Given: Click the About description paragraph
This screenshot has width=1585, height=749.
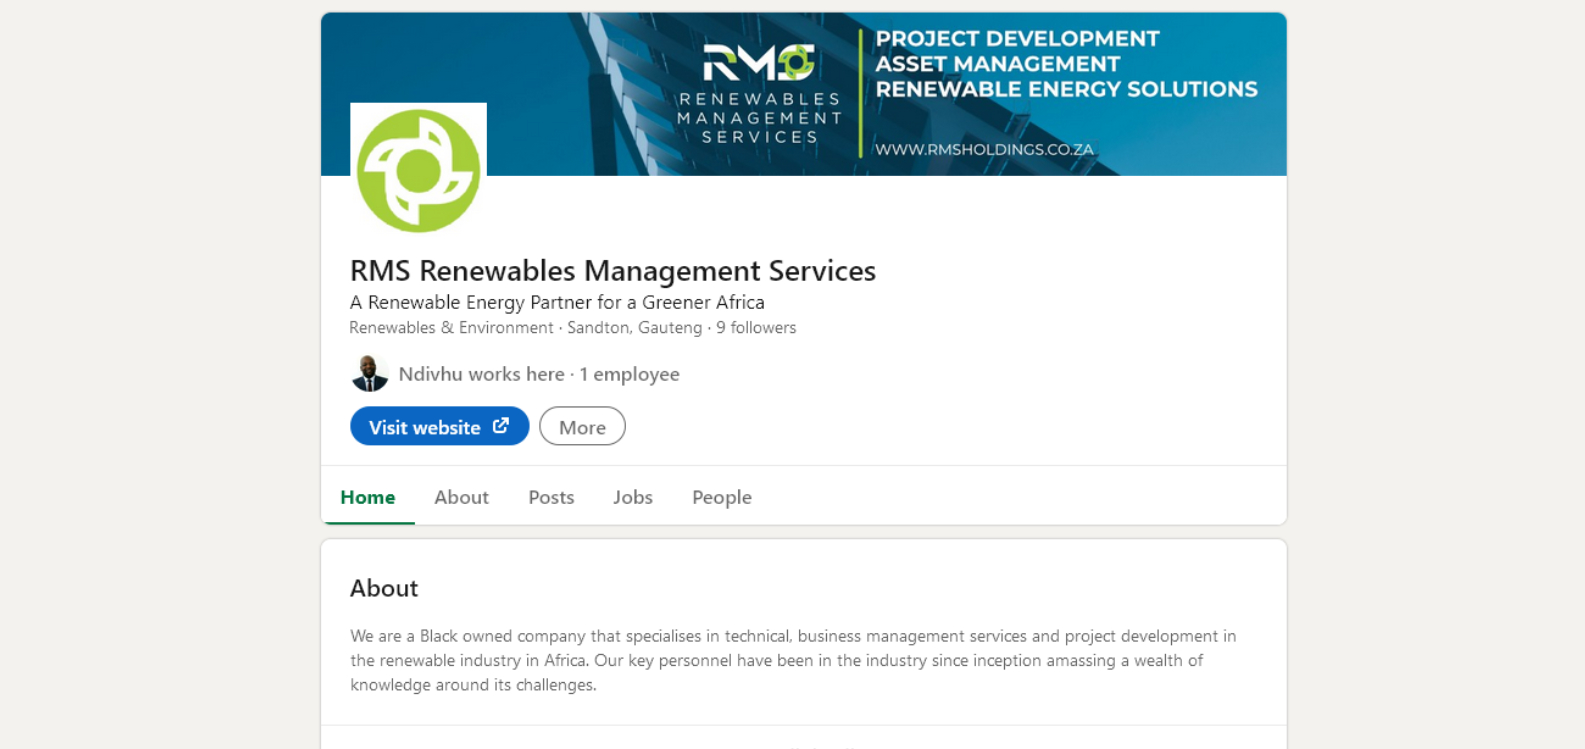Looking at the screenshot, I should pos(793,660).
